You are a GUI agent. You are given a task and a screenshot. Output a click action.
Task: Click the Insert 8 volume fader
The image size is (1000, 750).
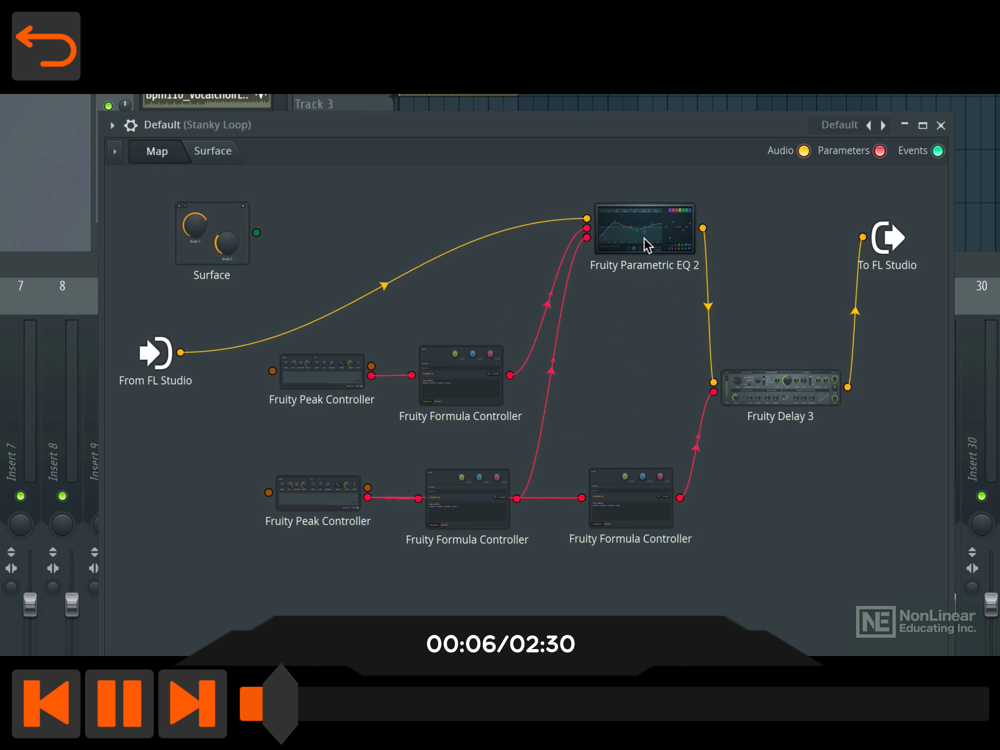coord(71,604)
